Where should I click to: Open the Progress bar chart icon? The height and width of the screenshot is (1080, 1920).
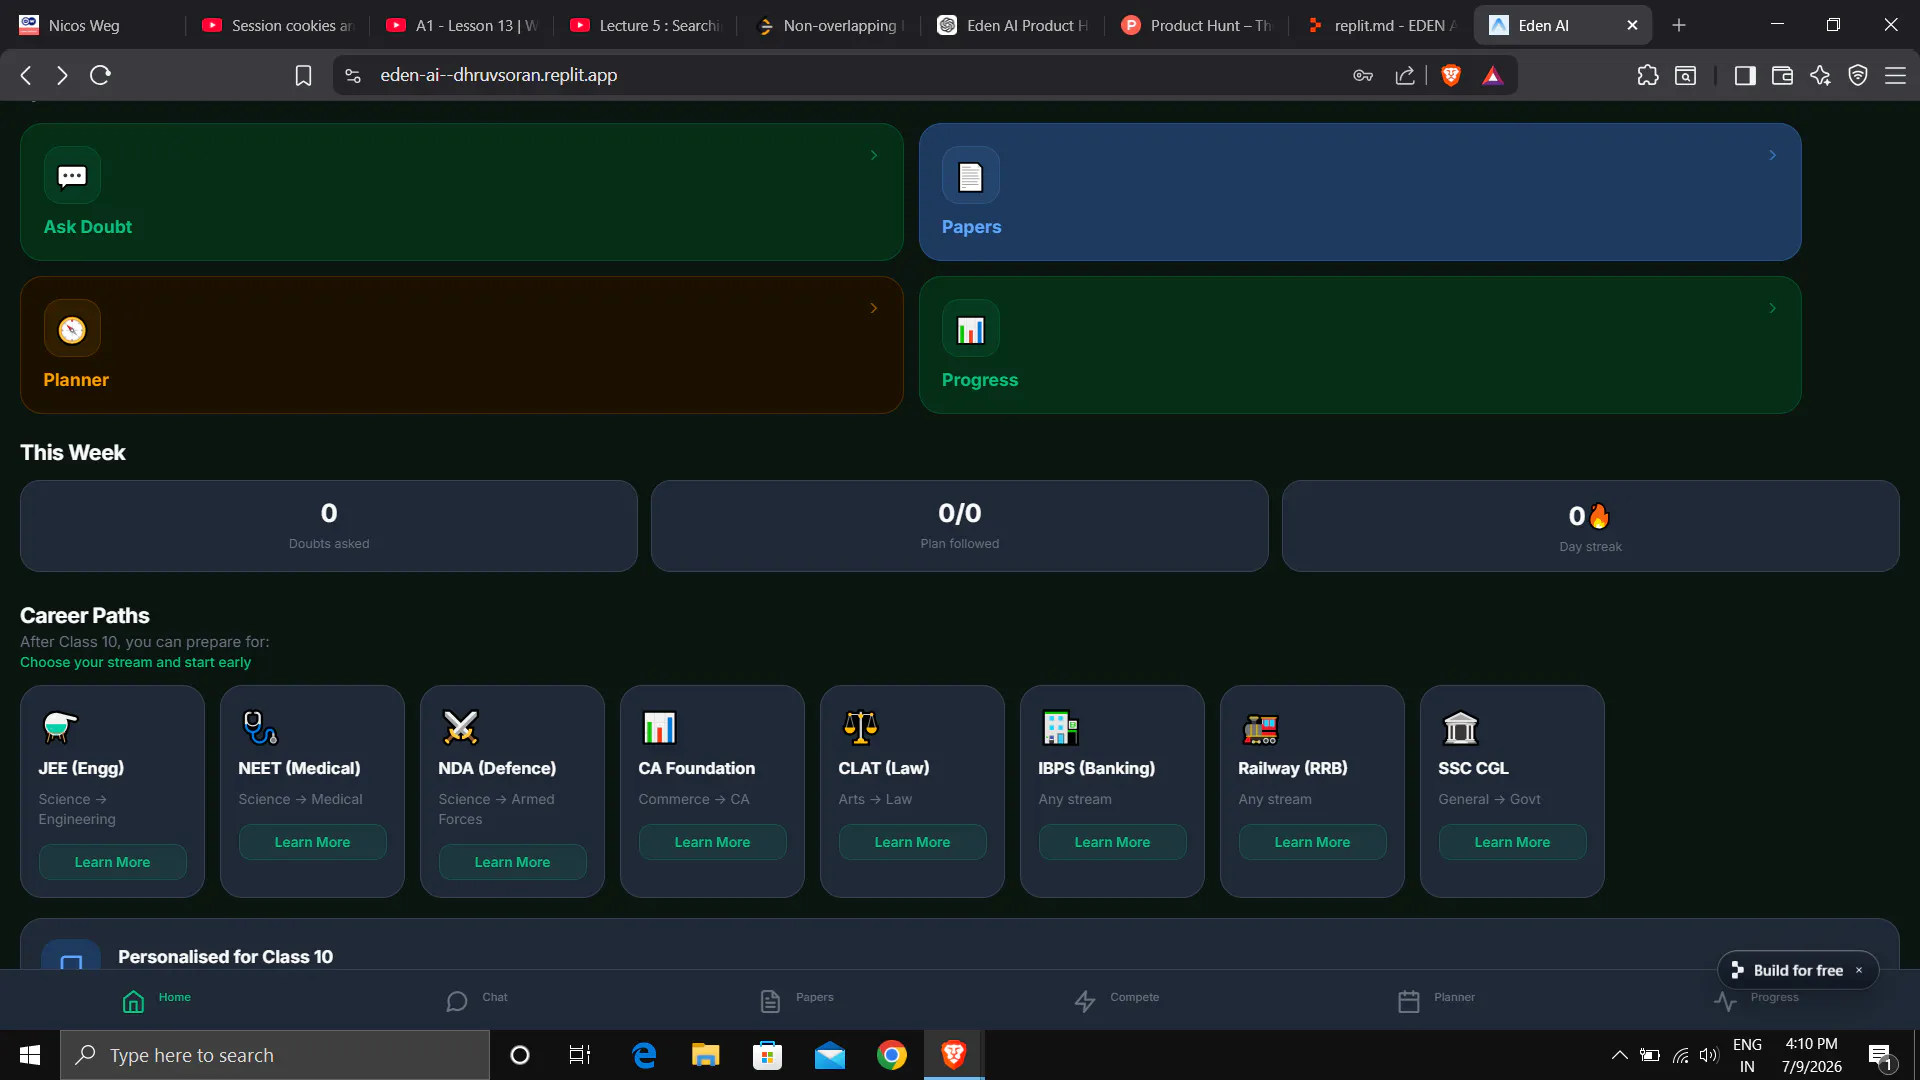click(970, 330)
